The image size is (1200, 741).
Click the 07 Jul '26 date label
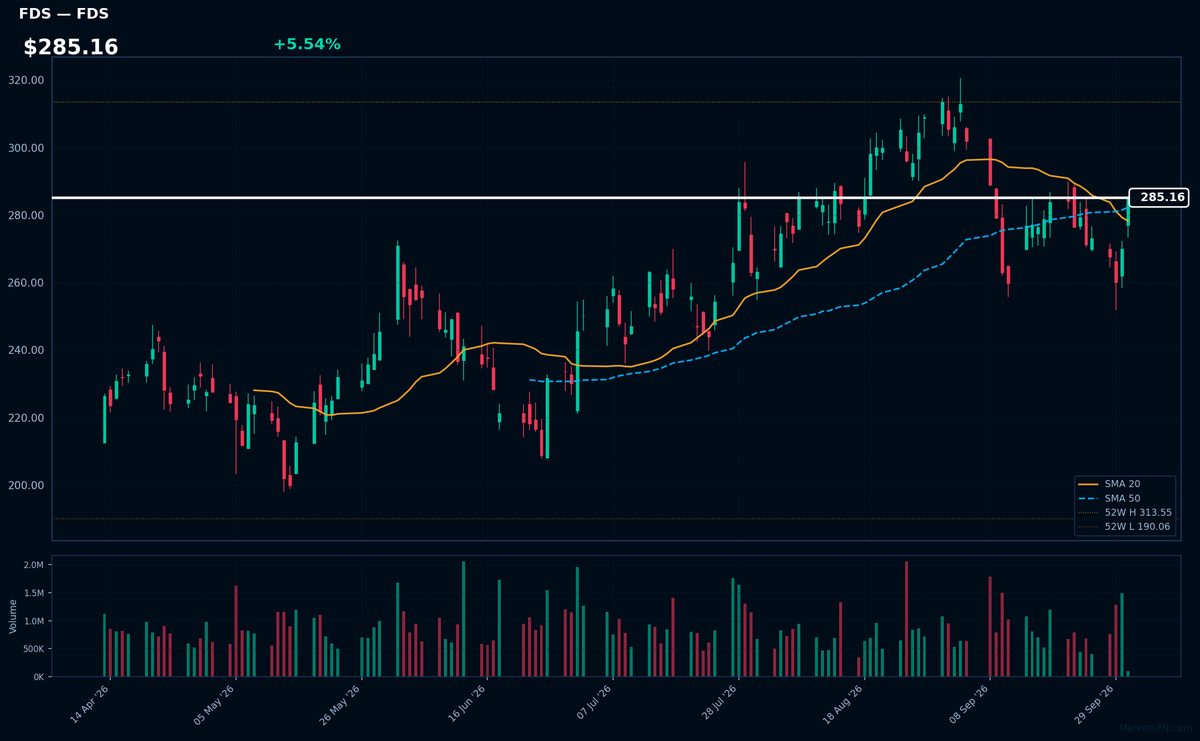[x=594, y=703]
